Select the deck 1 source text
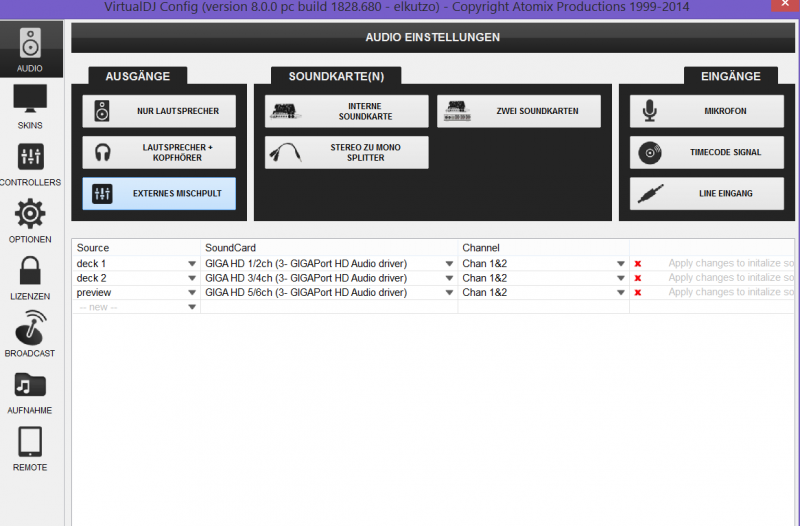 pos(91,264)
